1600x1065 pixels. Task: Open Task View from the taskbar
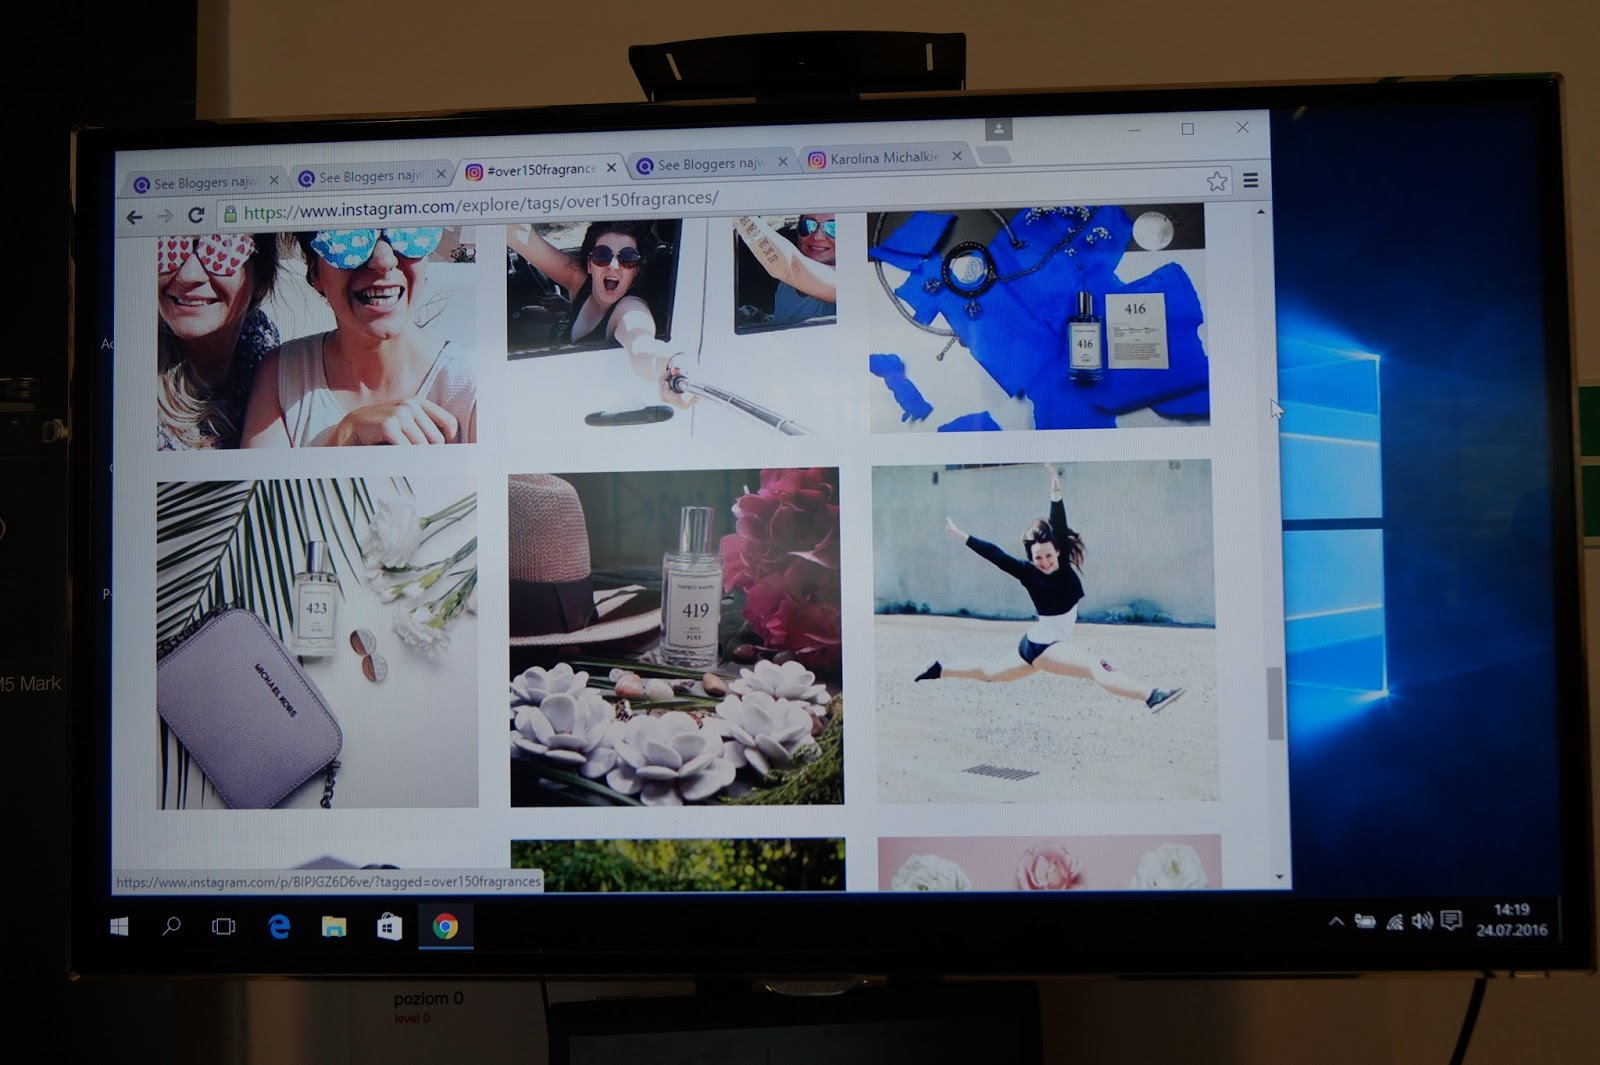pos(224,927)
